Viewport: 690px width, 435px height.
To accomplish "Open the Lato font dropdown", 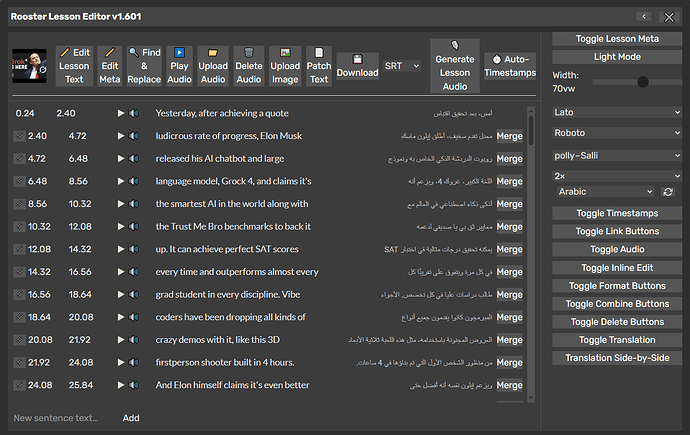I will tap(617, 112).
